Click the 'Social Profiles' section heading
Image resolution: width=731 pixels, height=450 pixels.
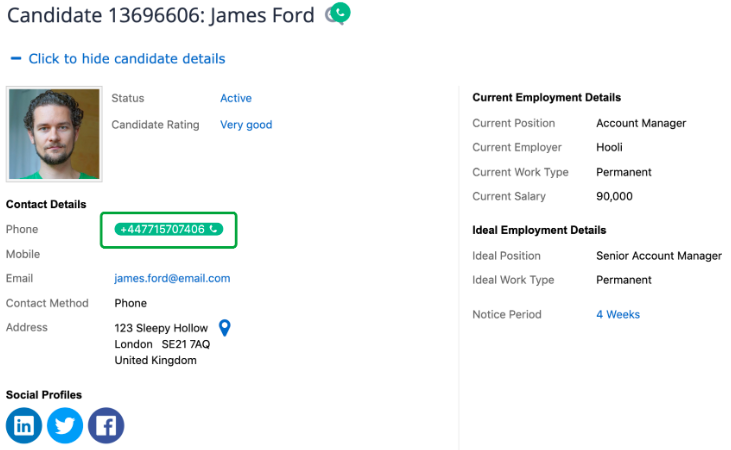(44, 395)
